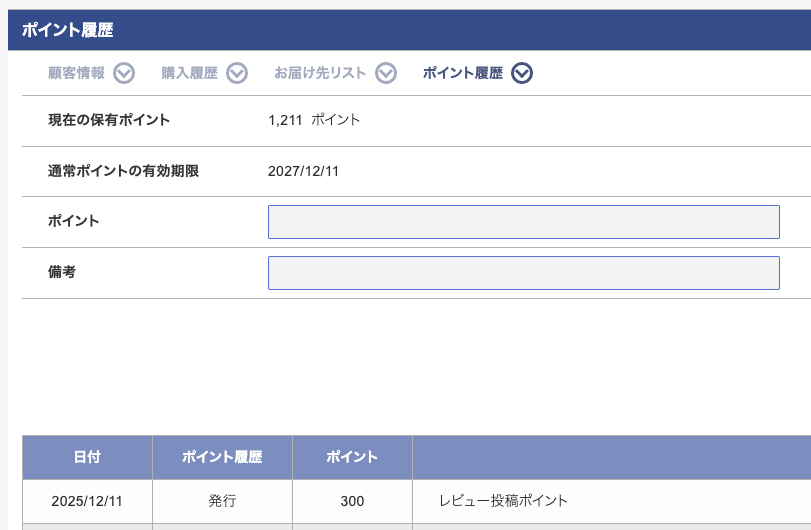Click the ポイント履歴 page header title
Screen dimensions: 811x530
(68, 30)
